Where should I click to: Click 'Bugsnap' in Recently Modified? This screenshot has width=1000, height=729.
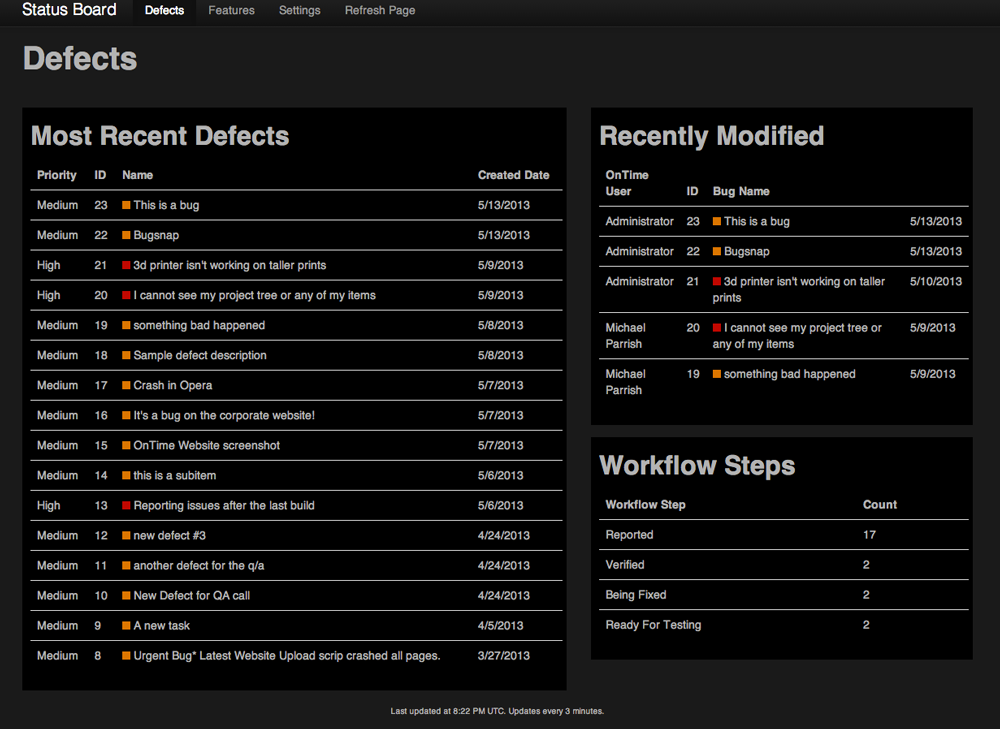747,251
